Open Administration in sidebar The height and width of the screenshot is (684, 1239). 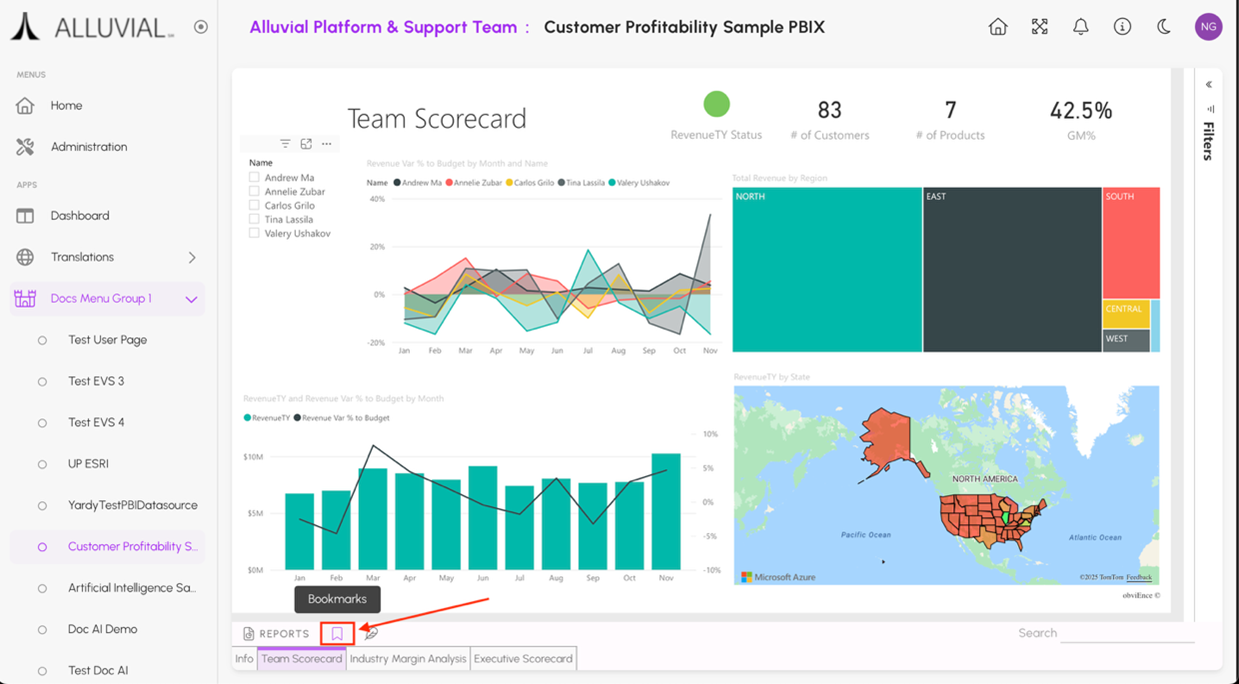click(89, 147)
